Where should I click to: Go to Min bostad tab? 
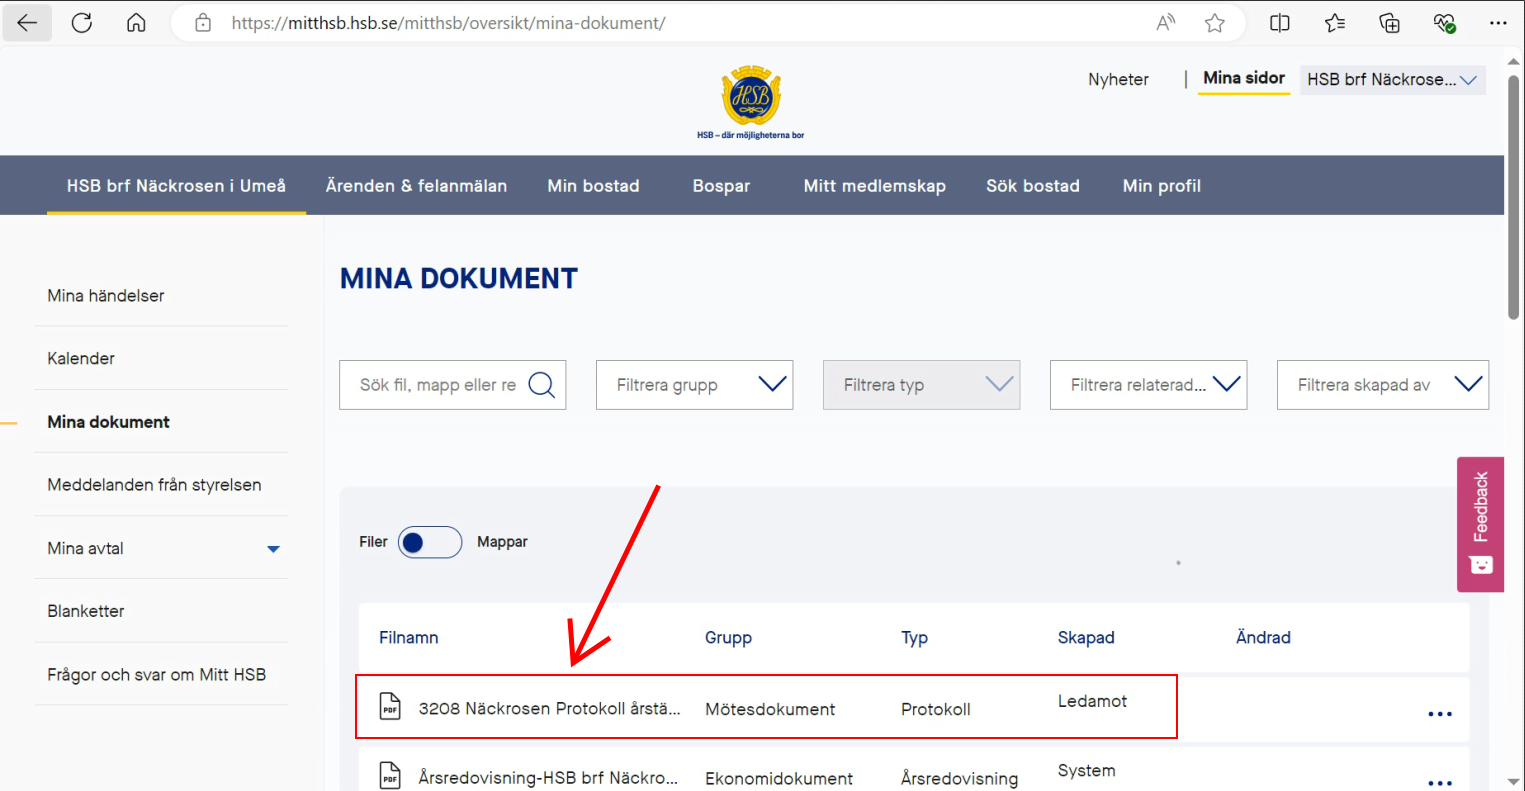[593, 186]
